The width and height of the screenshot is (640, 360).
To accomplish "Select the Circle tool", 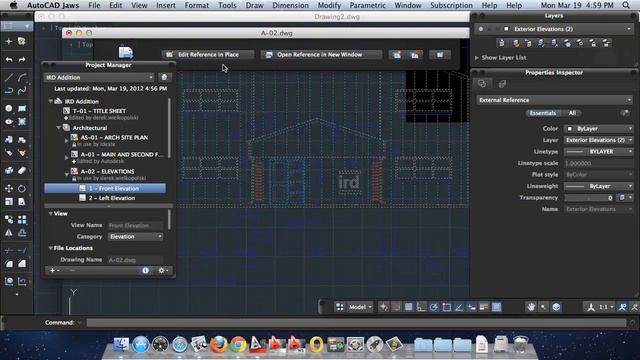I will (9, 108).
